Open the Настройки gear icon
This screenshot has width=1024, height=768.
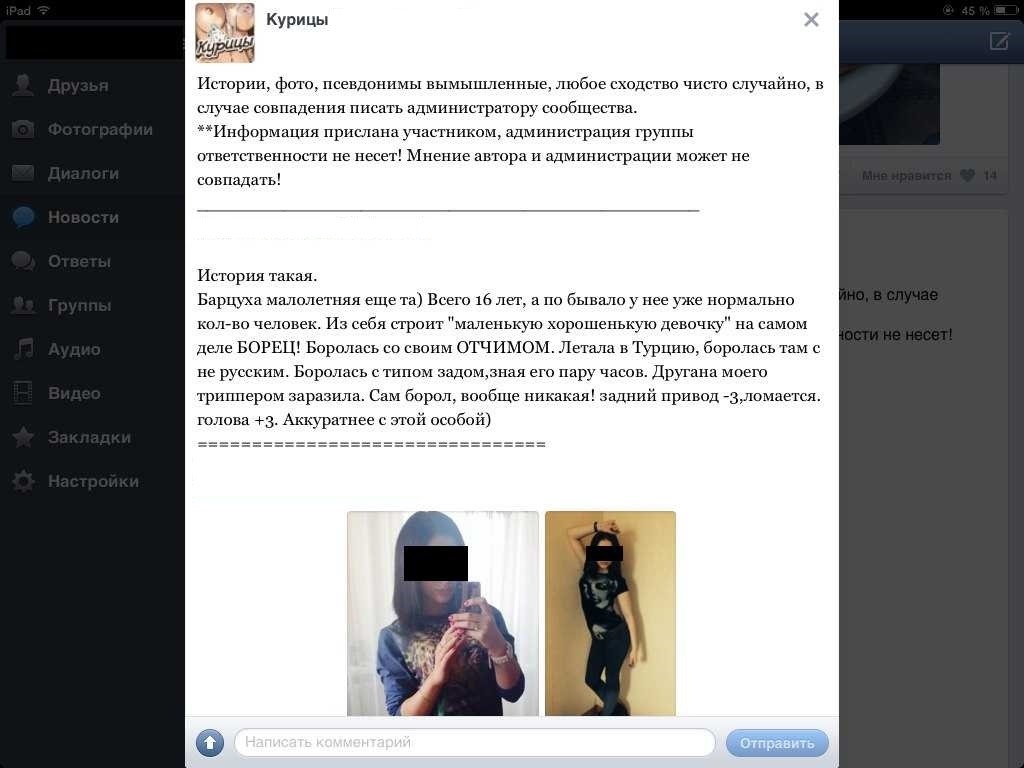(24, 481)
